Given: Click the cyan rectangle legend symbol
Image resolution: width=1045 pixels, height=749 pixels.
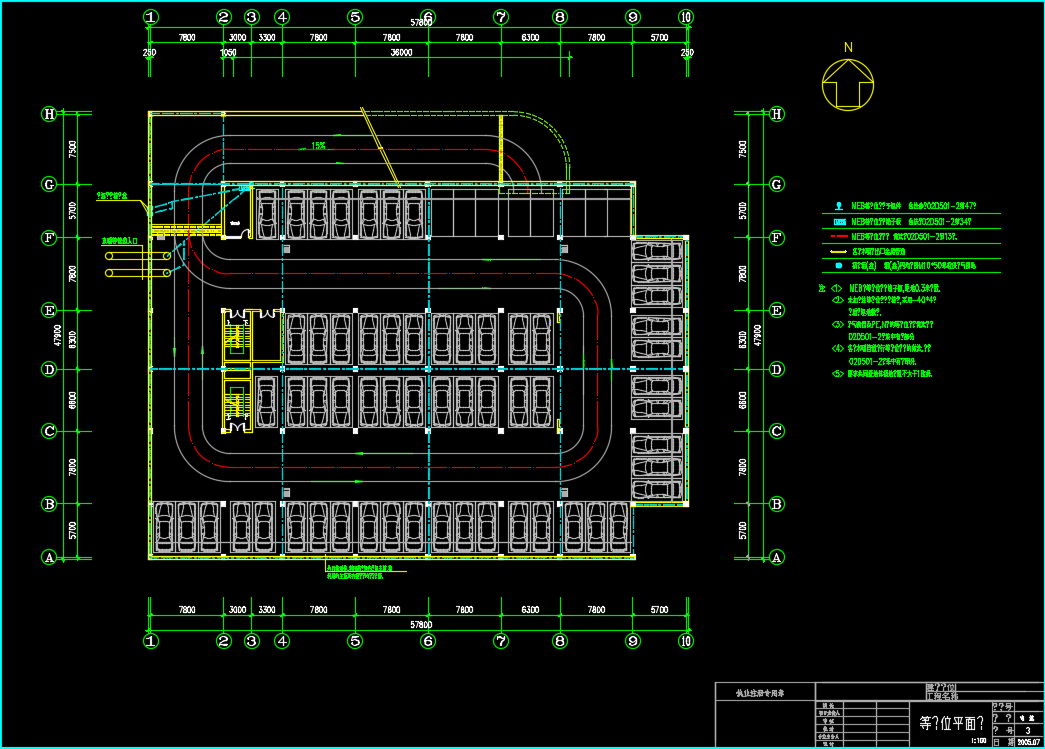Looking at the screenshot, I should point(839,221).
